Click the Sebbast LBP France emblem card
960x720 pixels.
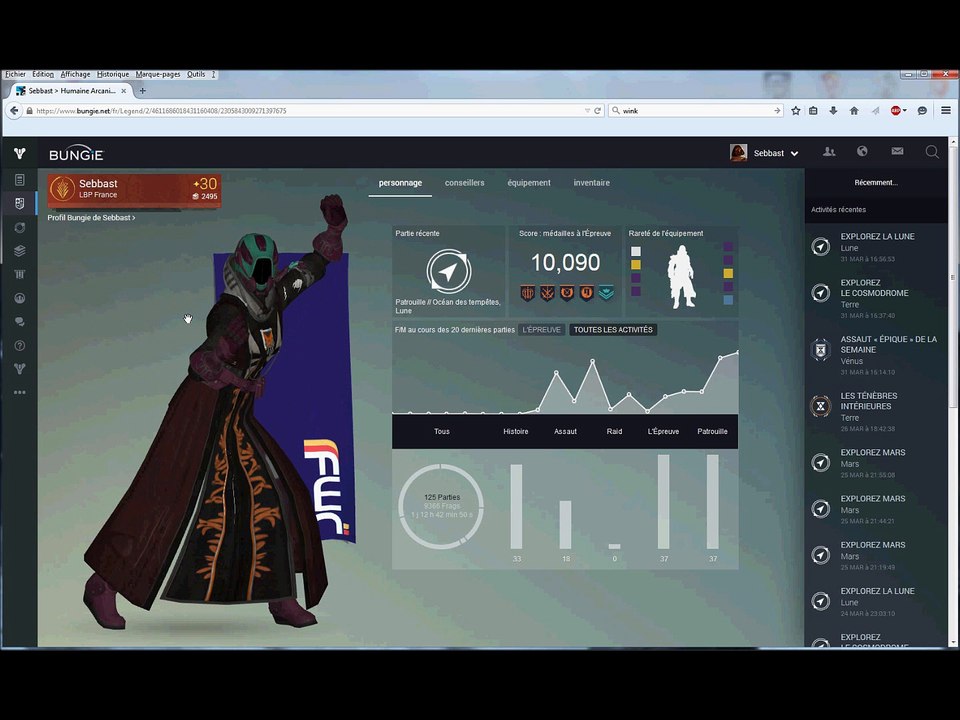coord(134,190)
